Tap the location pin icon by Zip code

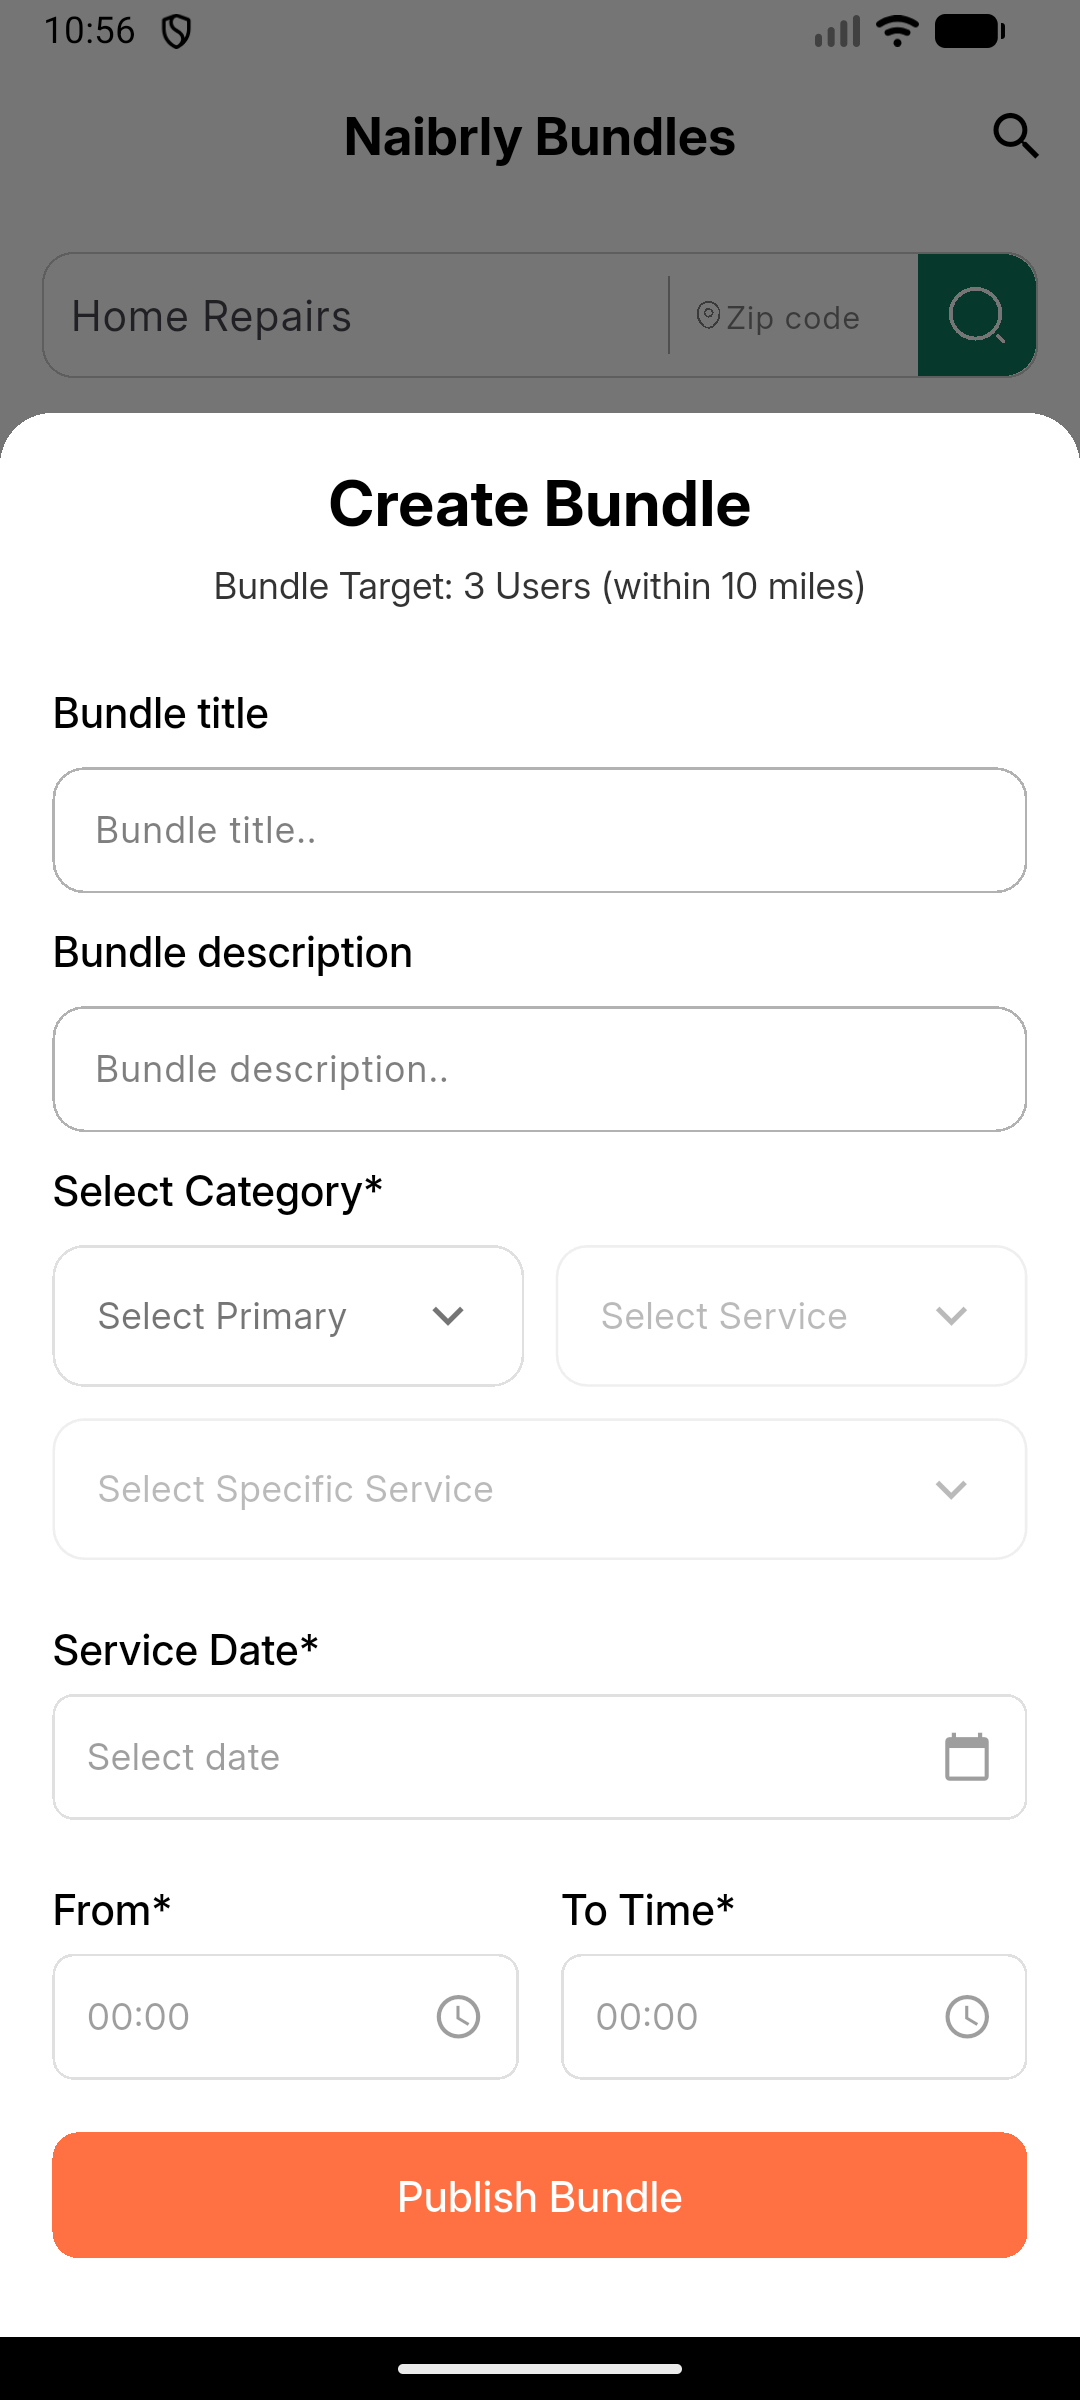tap(708, 316)
